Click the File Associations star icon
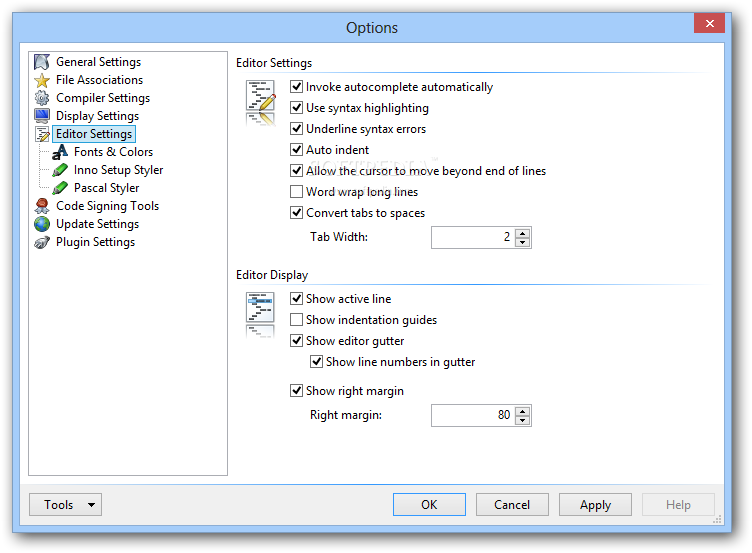 coord(42,80)
